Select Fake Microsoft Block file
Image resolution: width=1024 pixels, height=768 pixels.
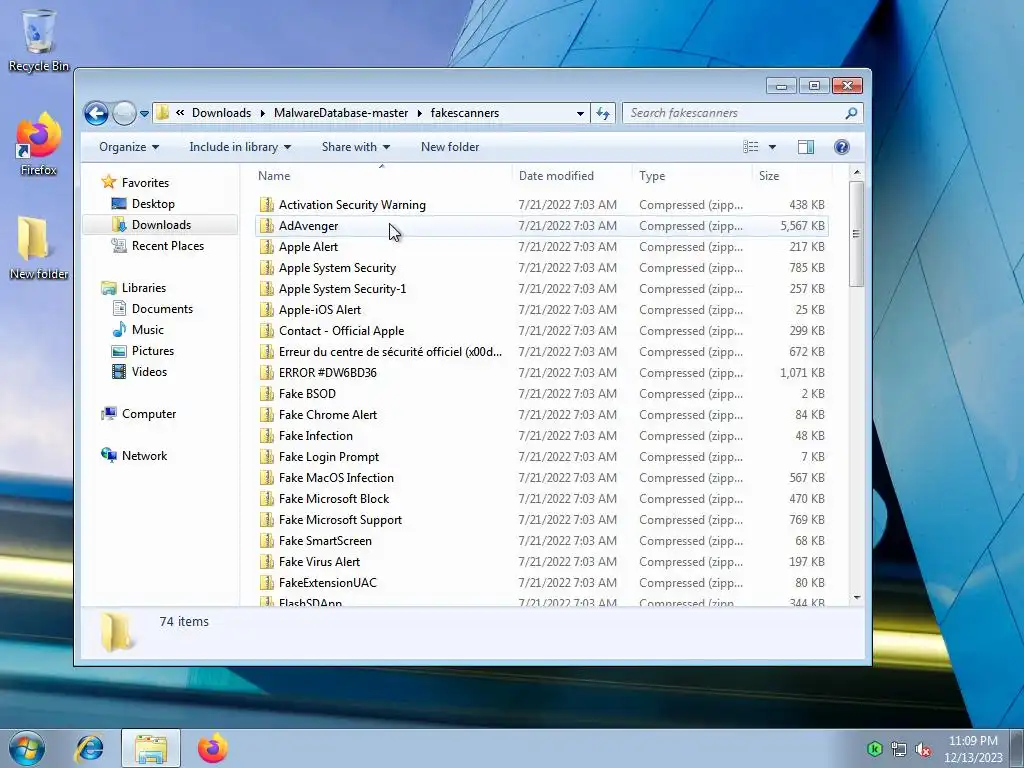pyautogui.click(x=542, y=499)
